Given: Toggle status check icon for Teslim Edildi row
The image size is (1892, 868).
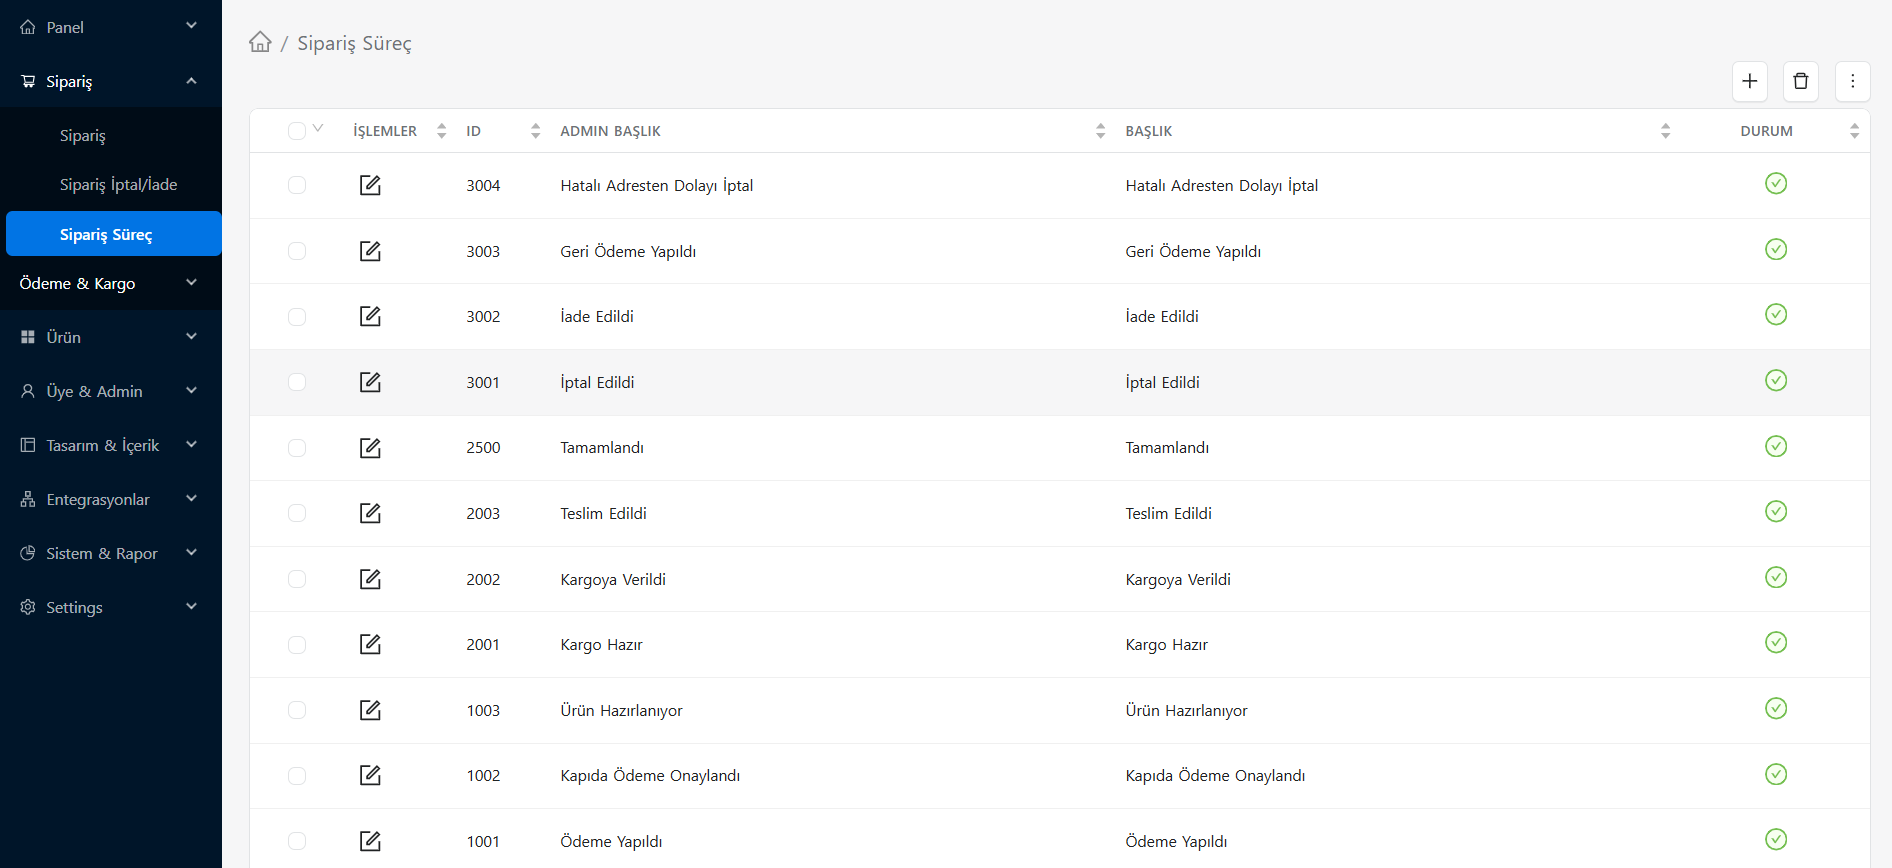Looking at the screenshot, I should pyautogui.click(x=1776, y=511).
